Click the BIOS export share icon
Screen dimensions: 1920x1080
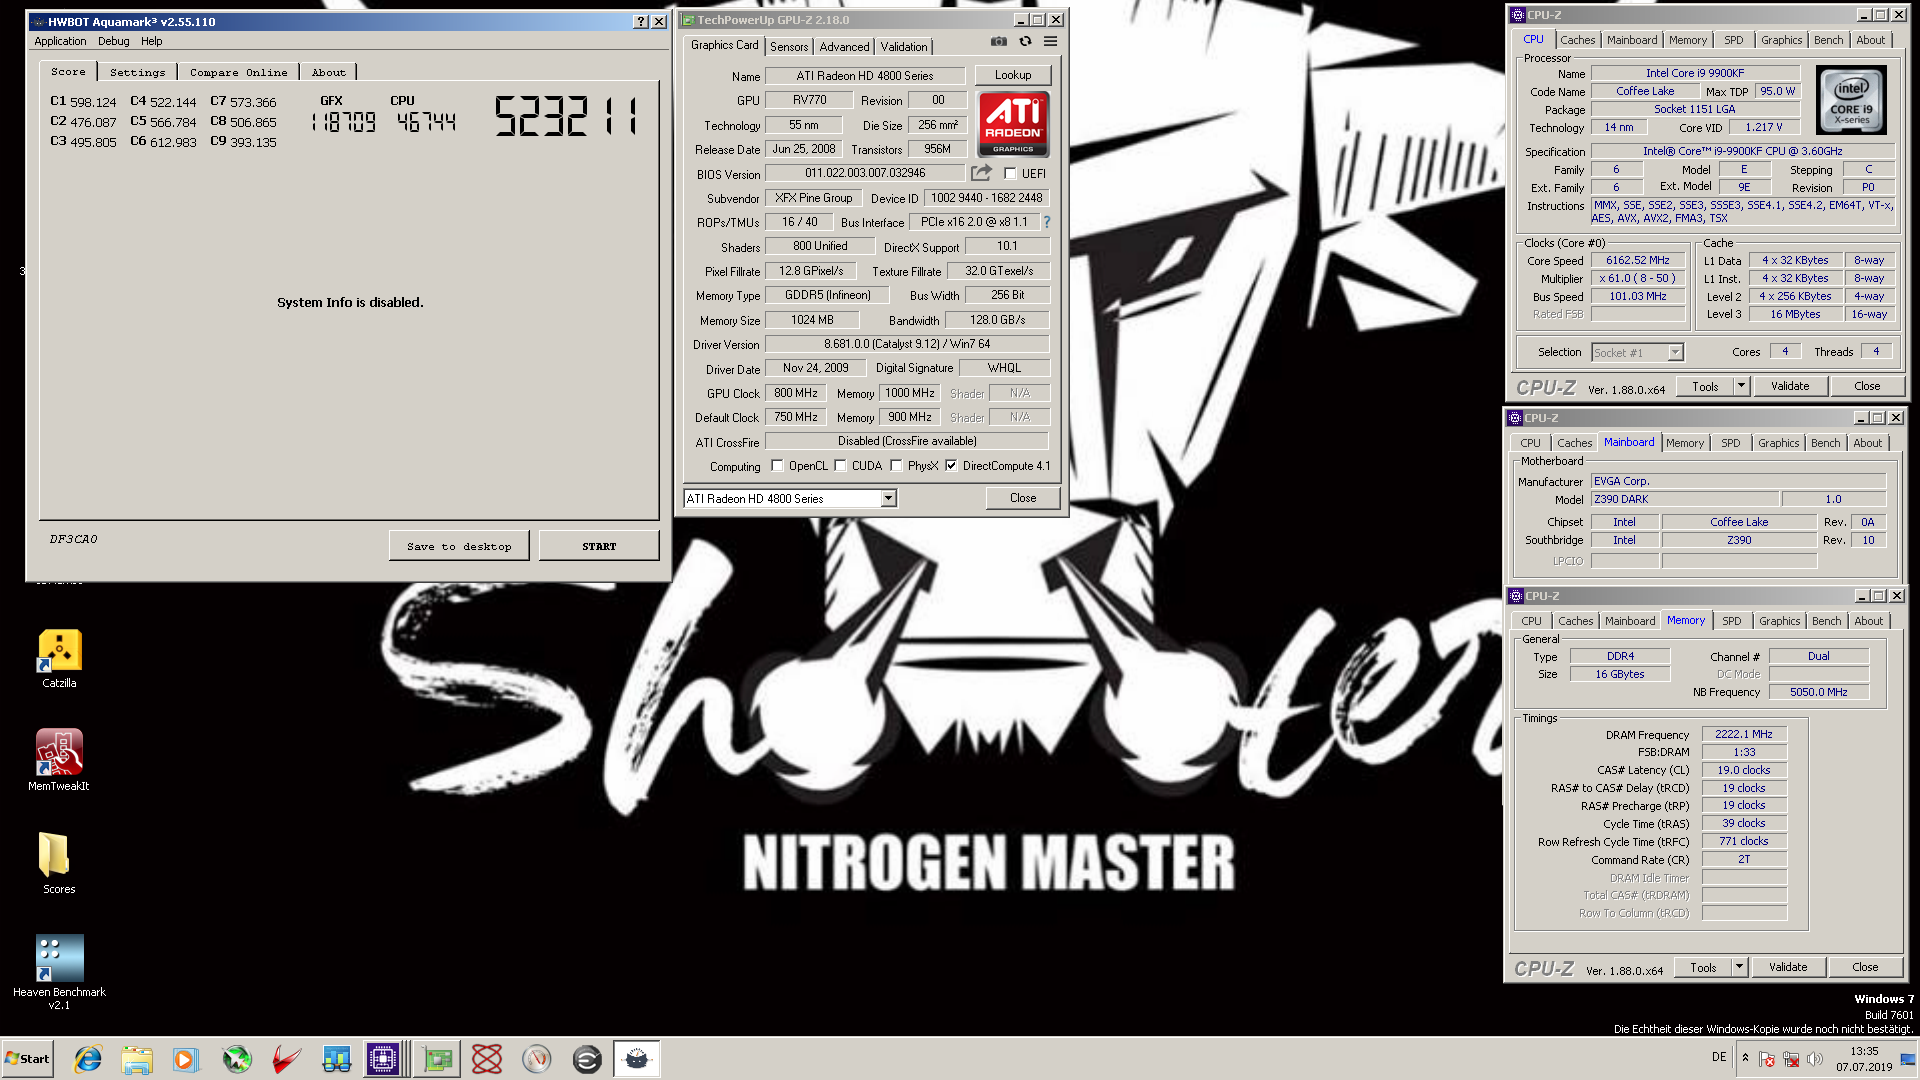(x=981, y=173)
